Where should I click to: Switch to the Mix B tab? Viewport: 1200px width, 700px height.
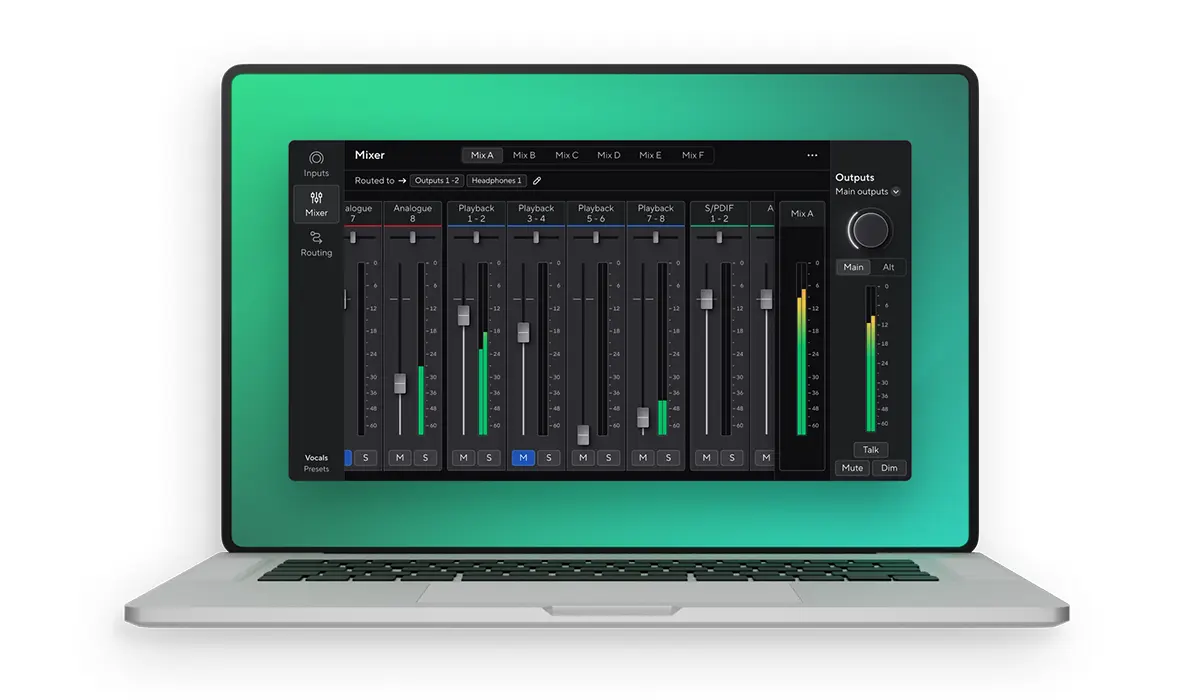[x=524, y=155]
